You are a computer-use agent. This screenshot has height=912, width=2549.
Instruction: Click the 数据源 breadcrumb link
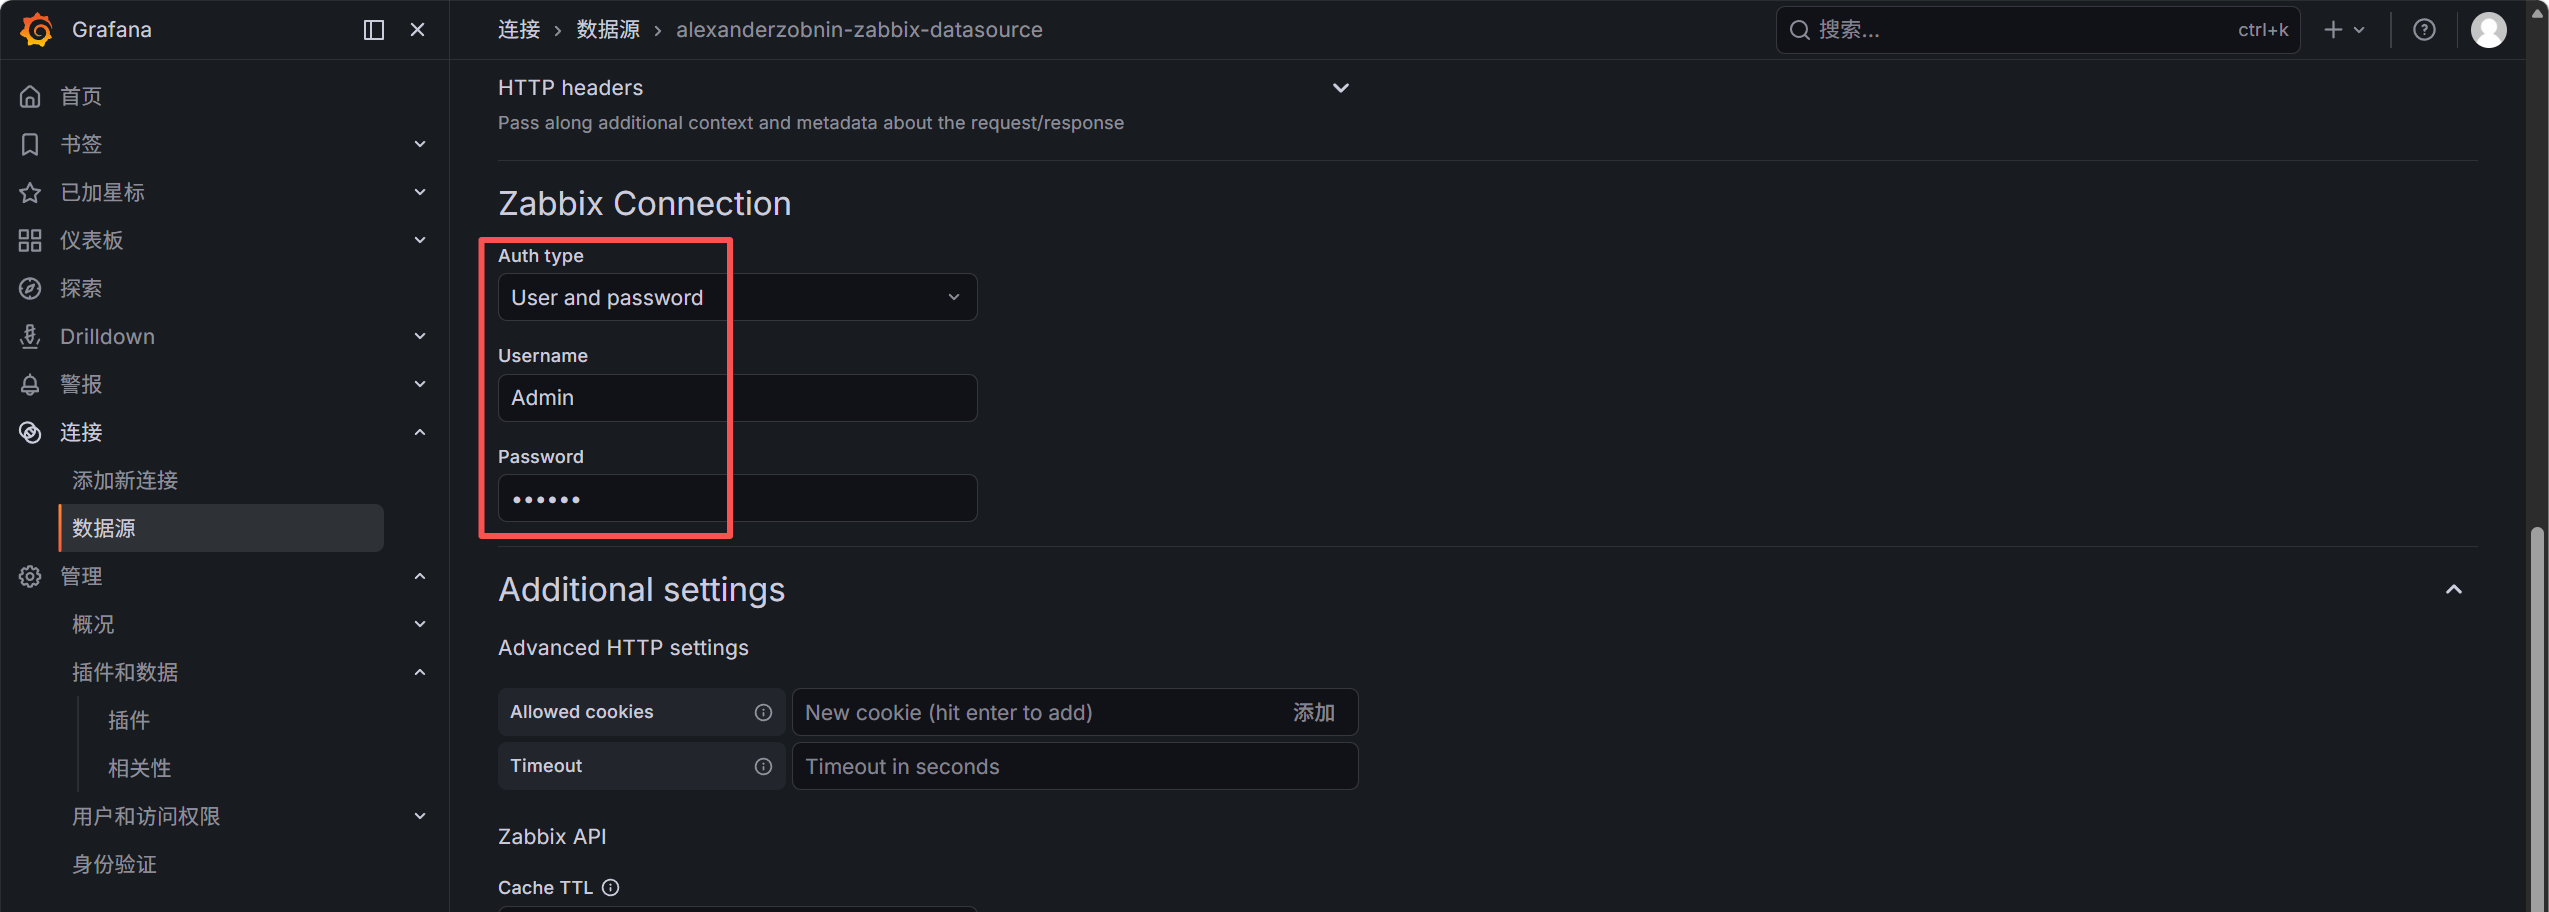point(608,30)
